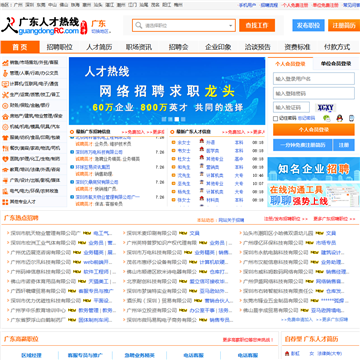Image resolution: width=360 pixels, height=360 pixels.
Task: Click the 东莞 city link in top bar
Action: click(x=41, y=5)
